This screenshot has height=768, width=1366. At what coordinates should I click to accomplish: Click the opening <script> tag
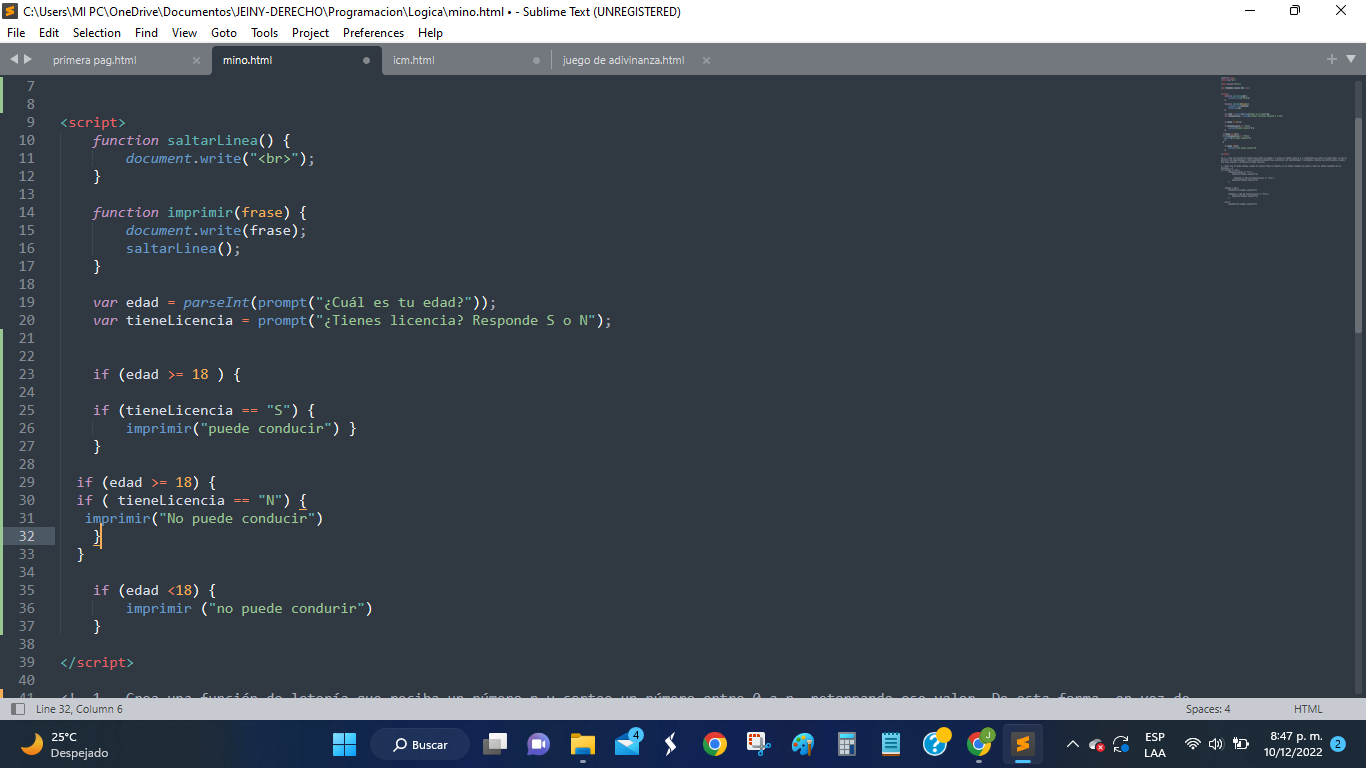coord(93,122)
